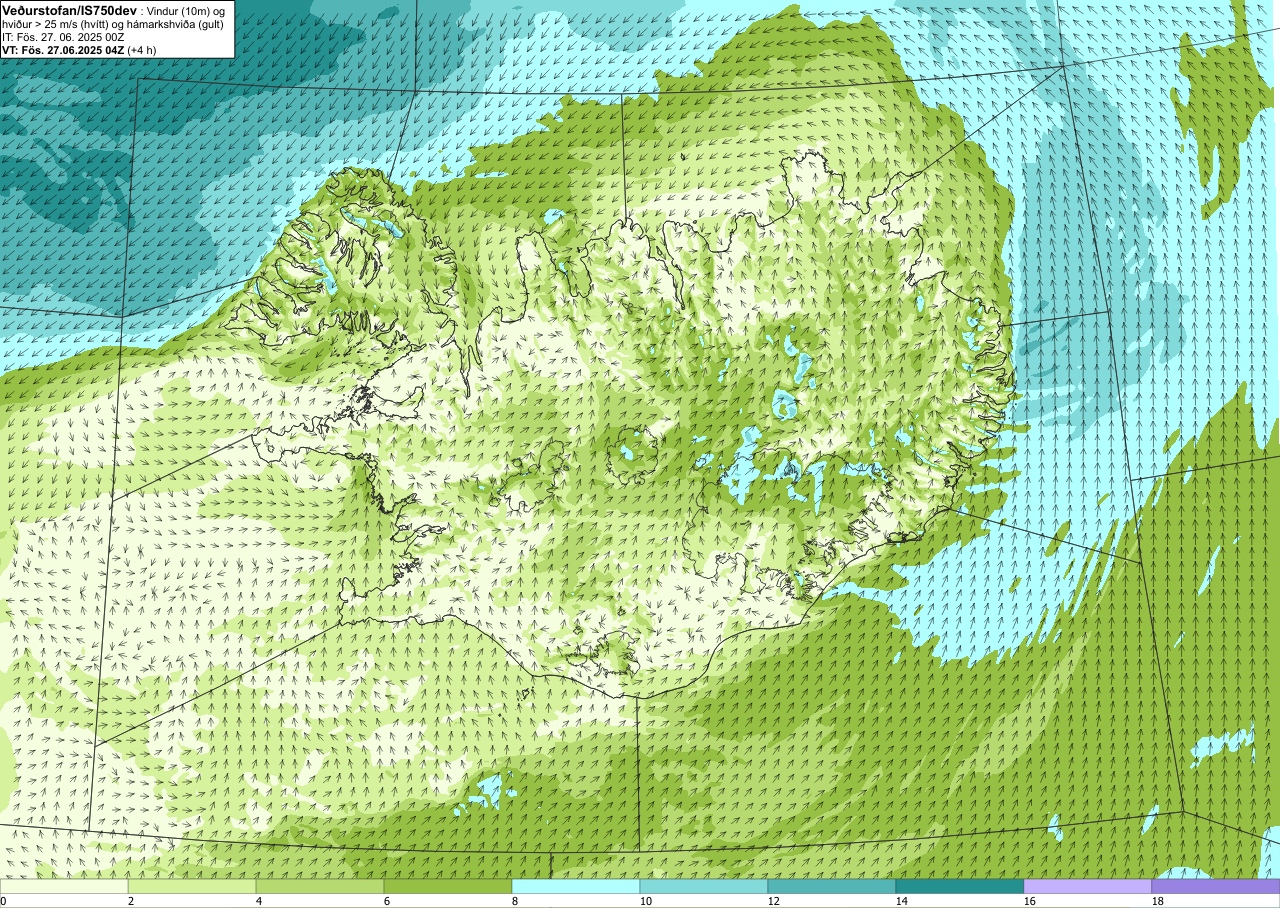Click the legend scale label '6'
The image size is (1280, 908).
tap(387, 901)
